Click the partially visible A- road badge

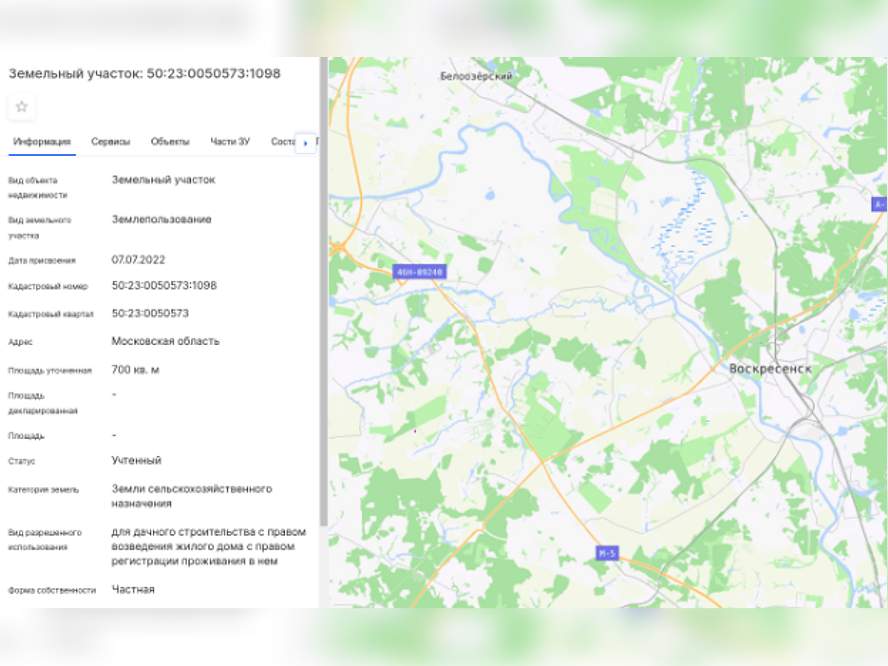(x=880, y=204)
